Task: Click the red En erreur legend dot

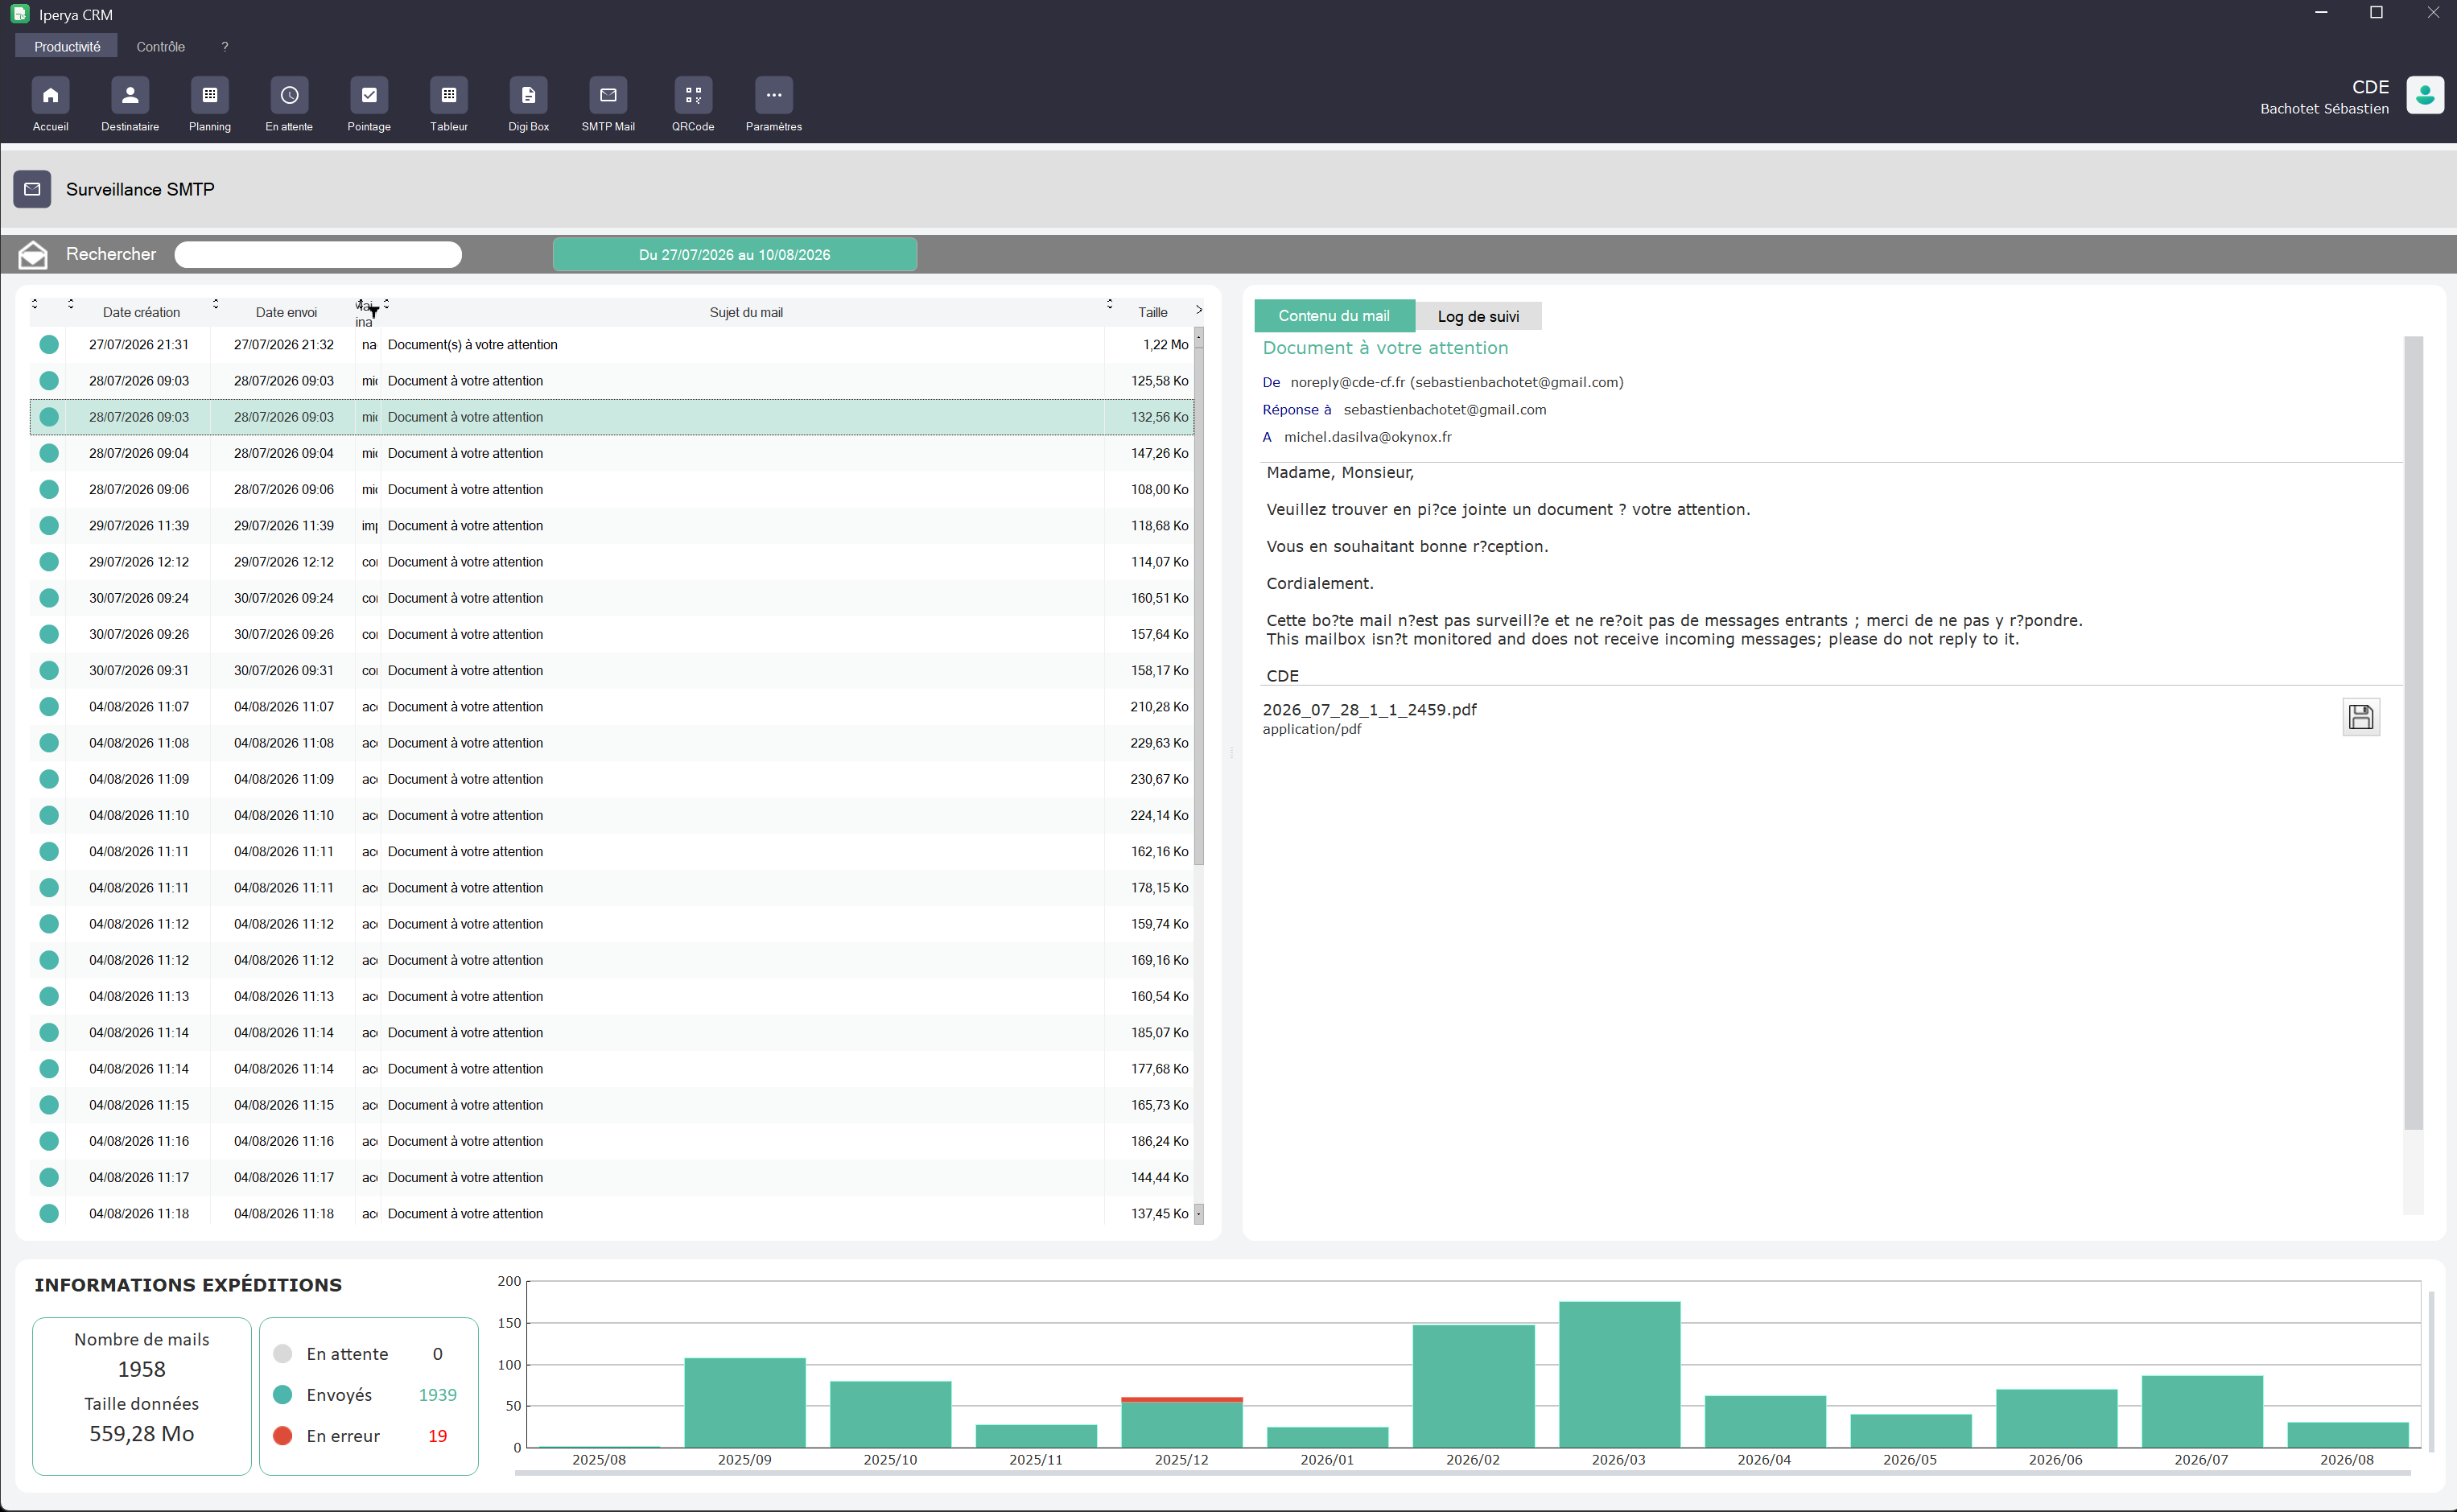Action: click(x=282, y=1436)
